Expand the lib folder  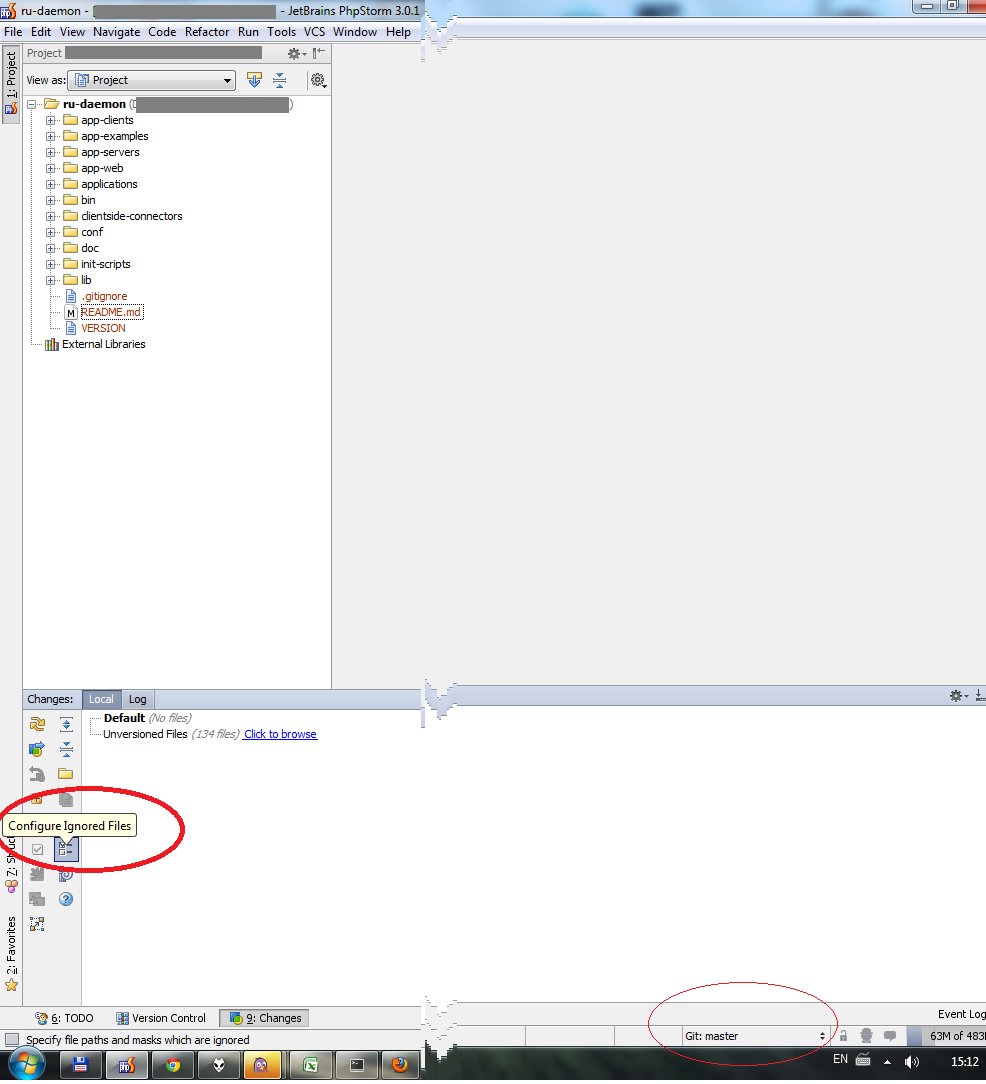[x=50, y=280]
